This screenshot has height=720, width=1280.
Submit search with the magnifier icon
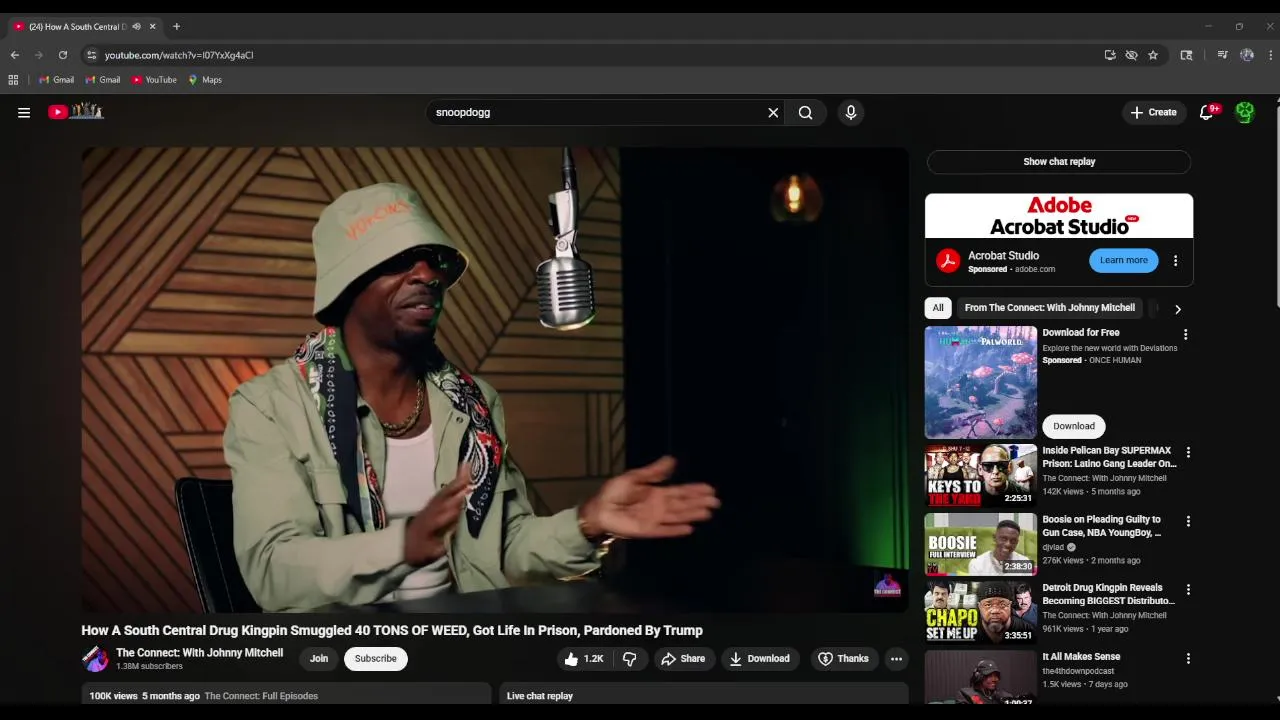coord(806,113)
